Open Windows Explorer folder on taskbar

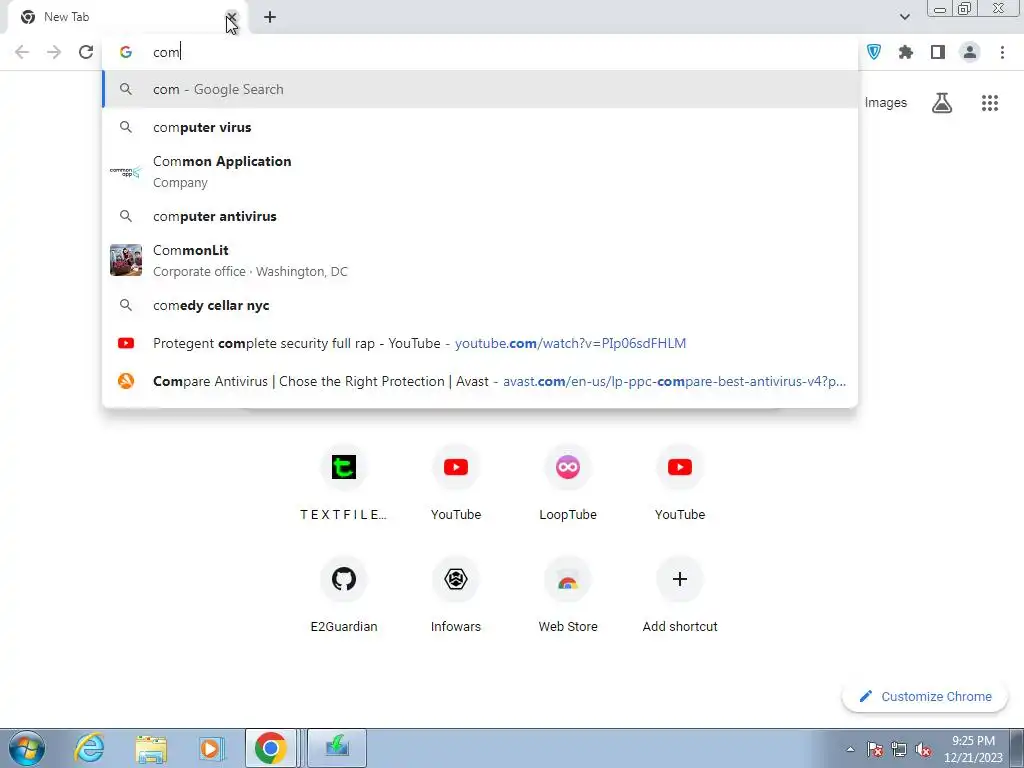[x=151, y=748]
